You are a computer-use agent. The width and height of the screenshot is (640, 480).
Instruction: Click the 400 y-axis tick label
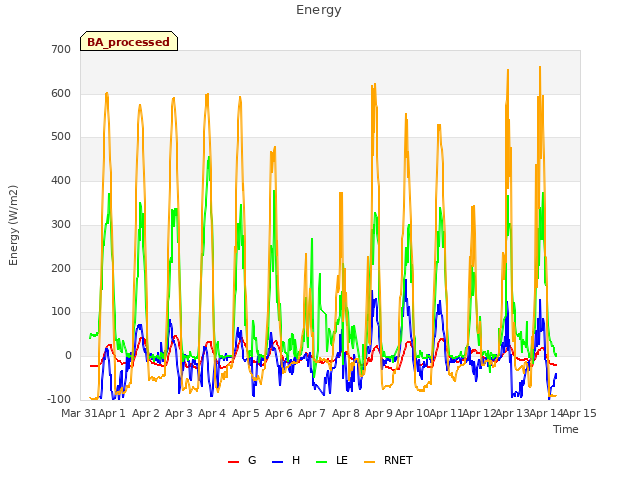pyautogui.click(x=61, y=180)
